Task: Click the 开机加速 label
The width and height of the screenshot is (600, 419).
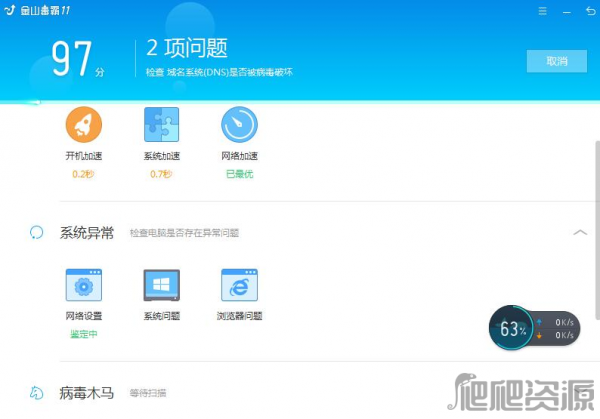Action: point(84,156)
